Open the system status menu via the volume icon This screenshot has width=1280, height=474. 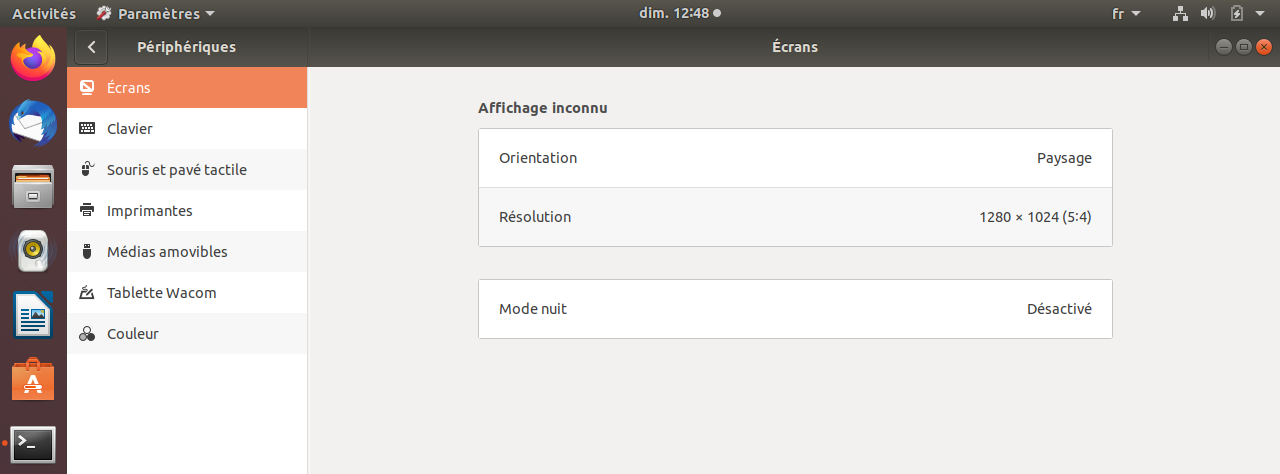[1207, 14]
